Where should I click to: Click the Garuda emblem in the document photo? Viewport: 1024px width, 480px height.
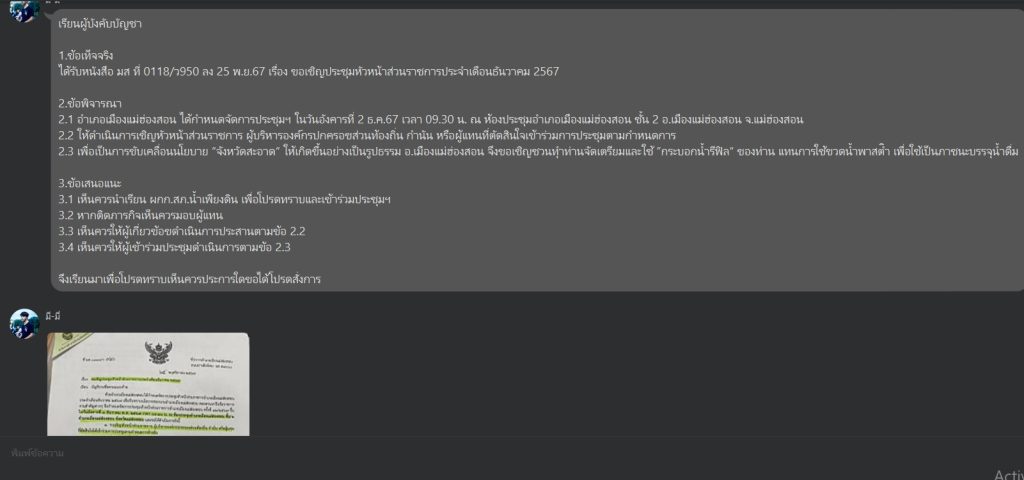pyautogui.click(x=157, y=352)
